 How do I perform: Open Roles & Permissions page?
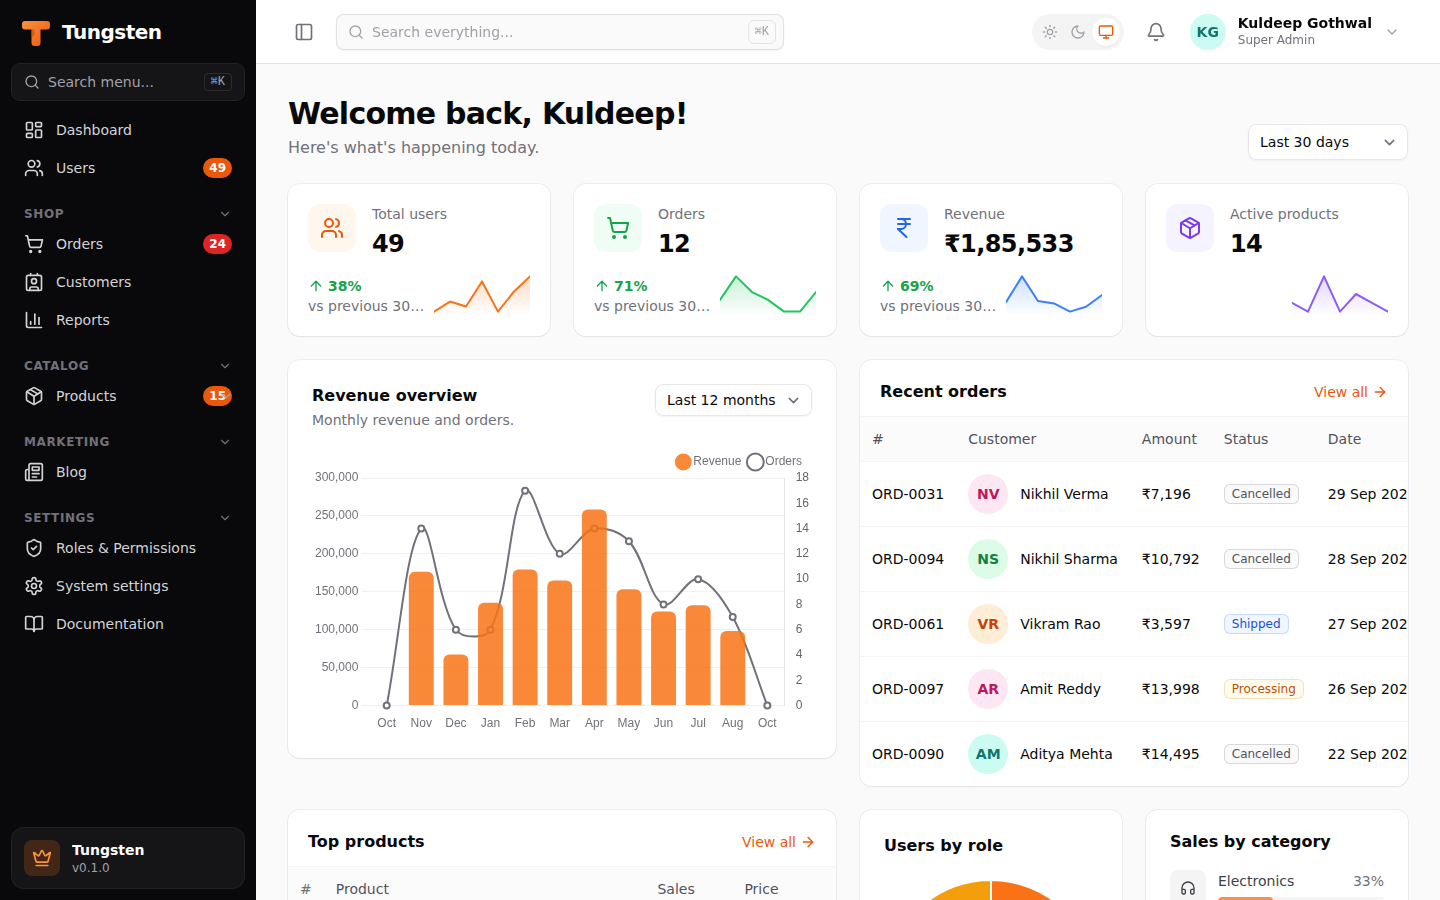point(128,548)
